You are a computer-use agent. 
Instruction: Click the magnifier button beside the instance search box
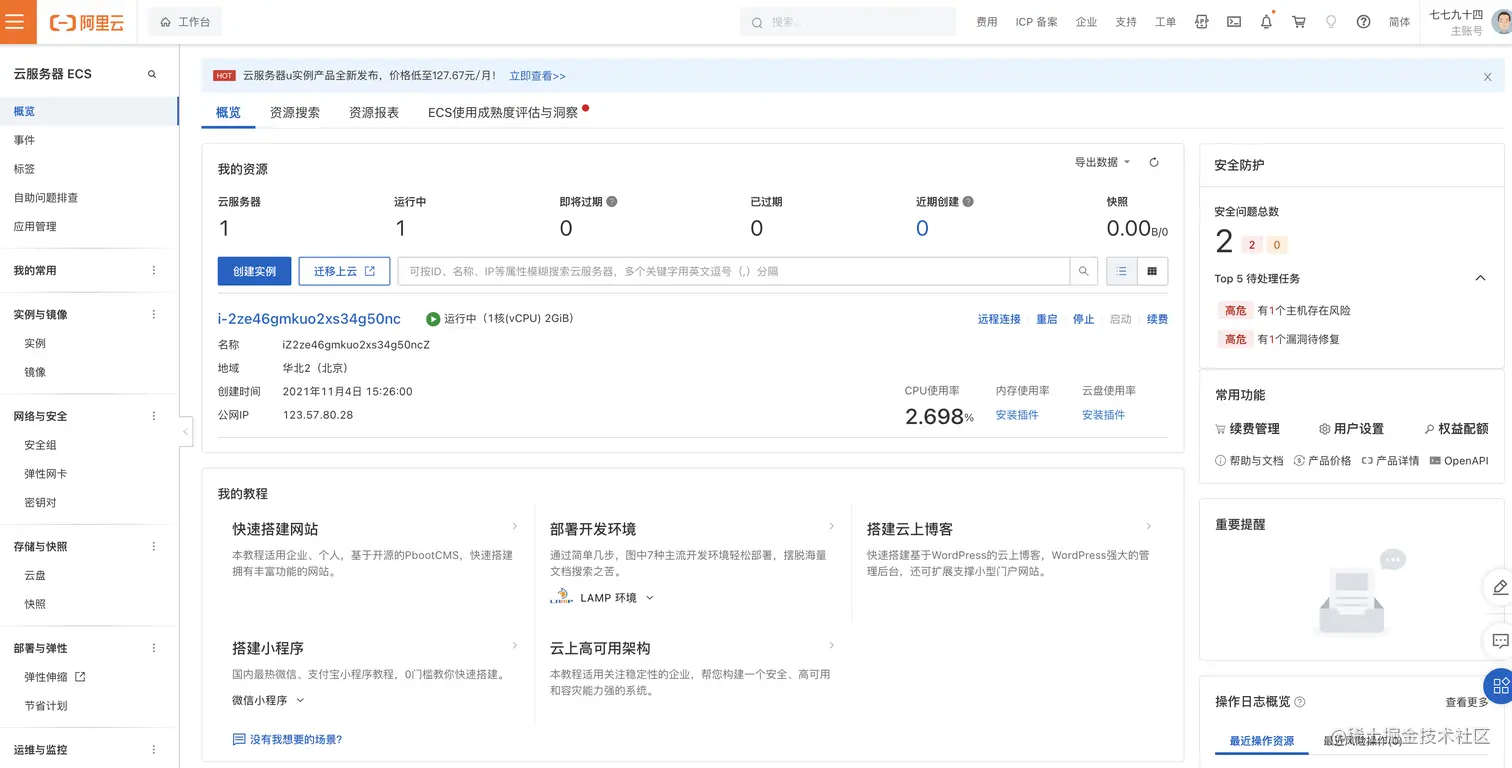[1084, 271]
